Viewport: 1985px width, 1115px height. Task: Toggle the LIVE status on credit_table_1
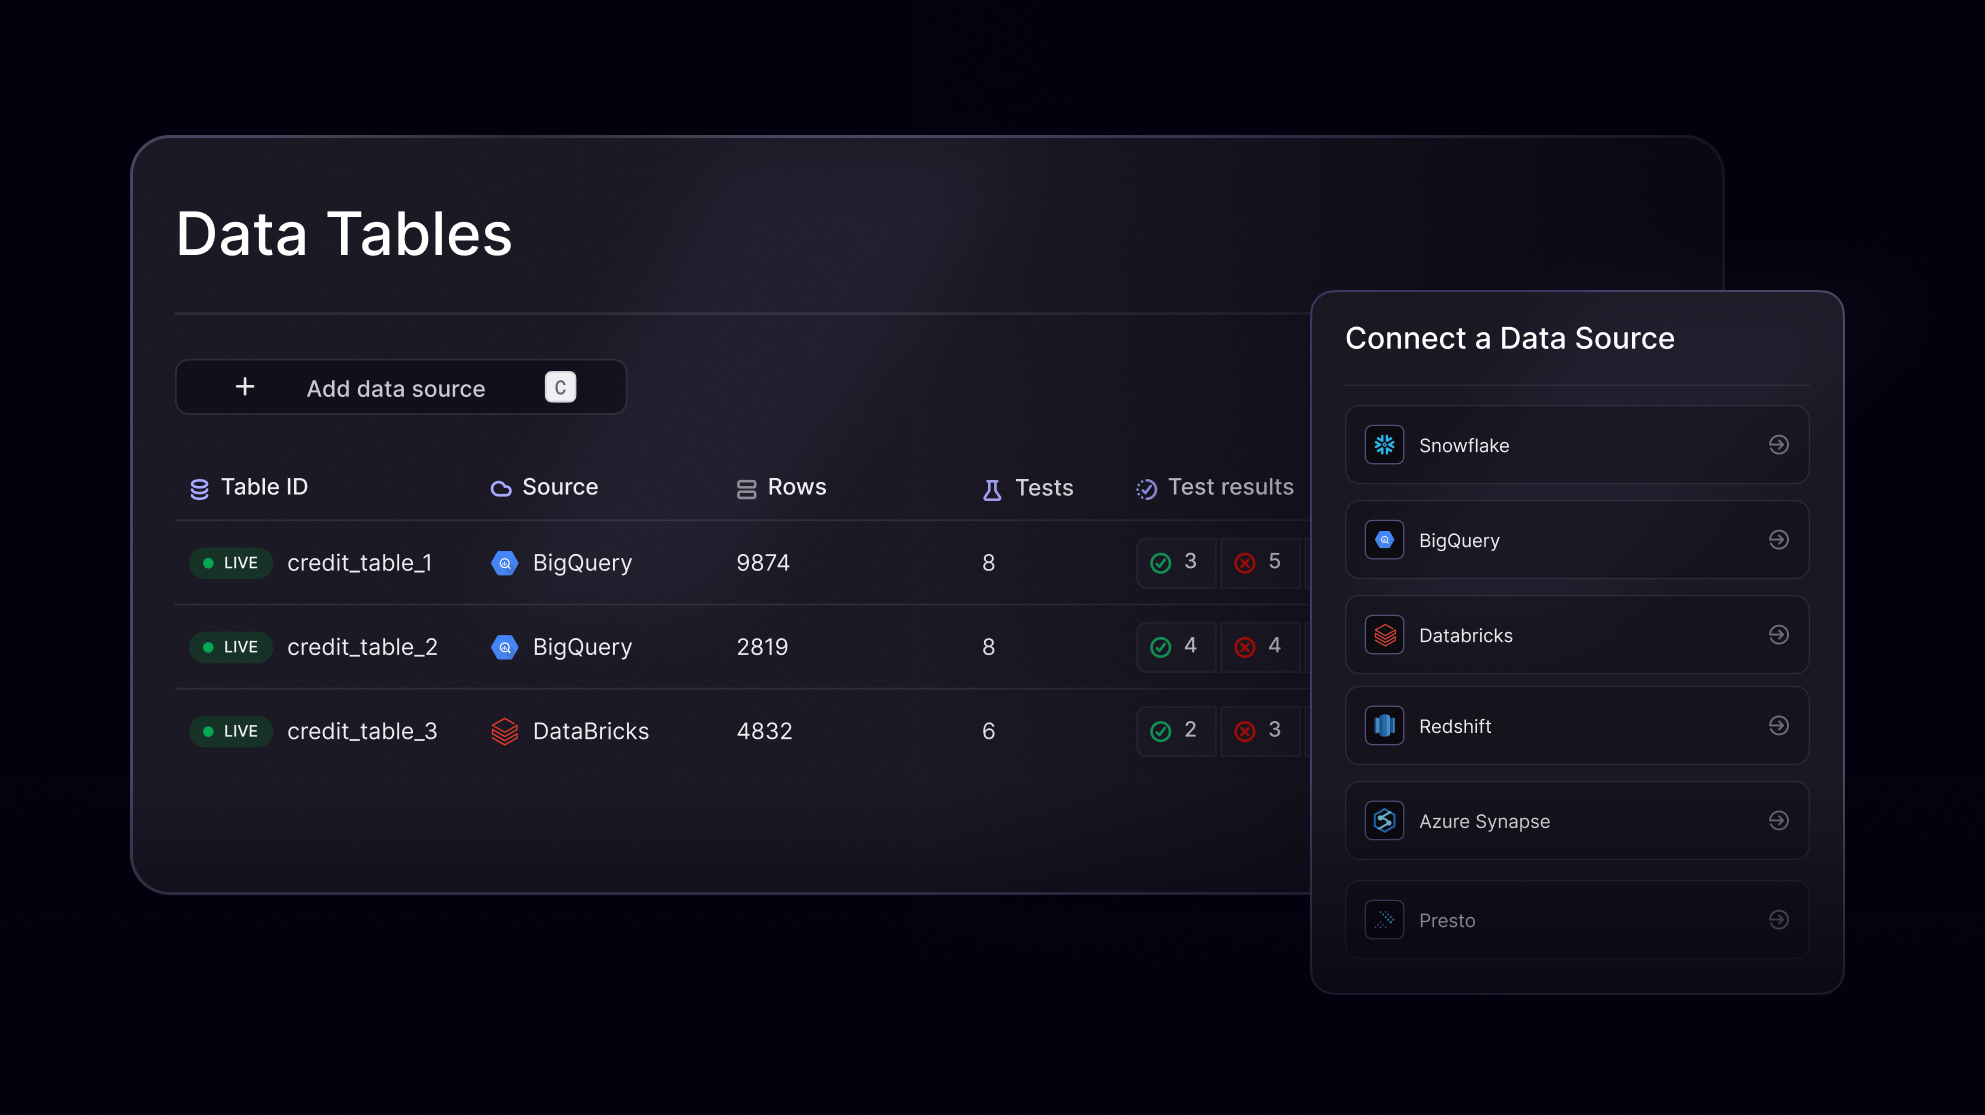(230, 562)
